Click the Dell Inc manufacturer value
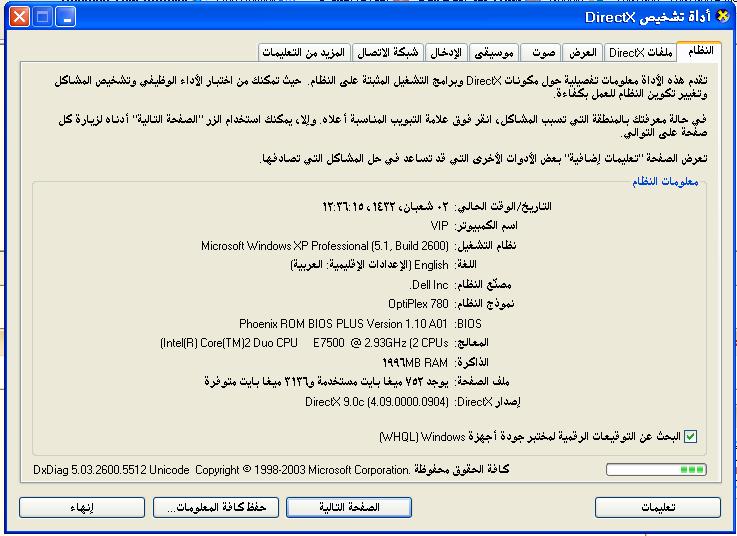The width and height of the screenshot is (737, 536). tap(429, 284)
